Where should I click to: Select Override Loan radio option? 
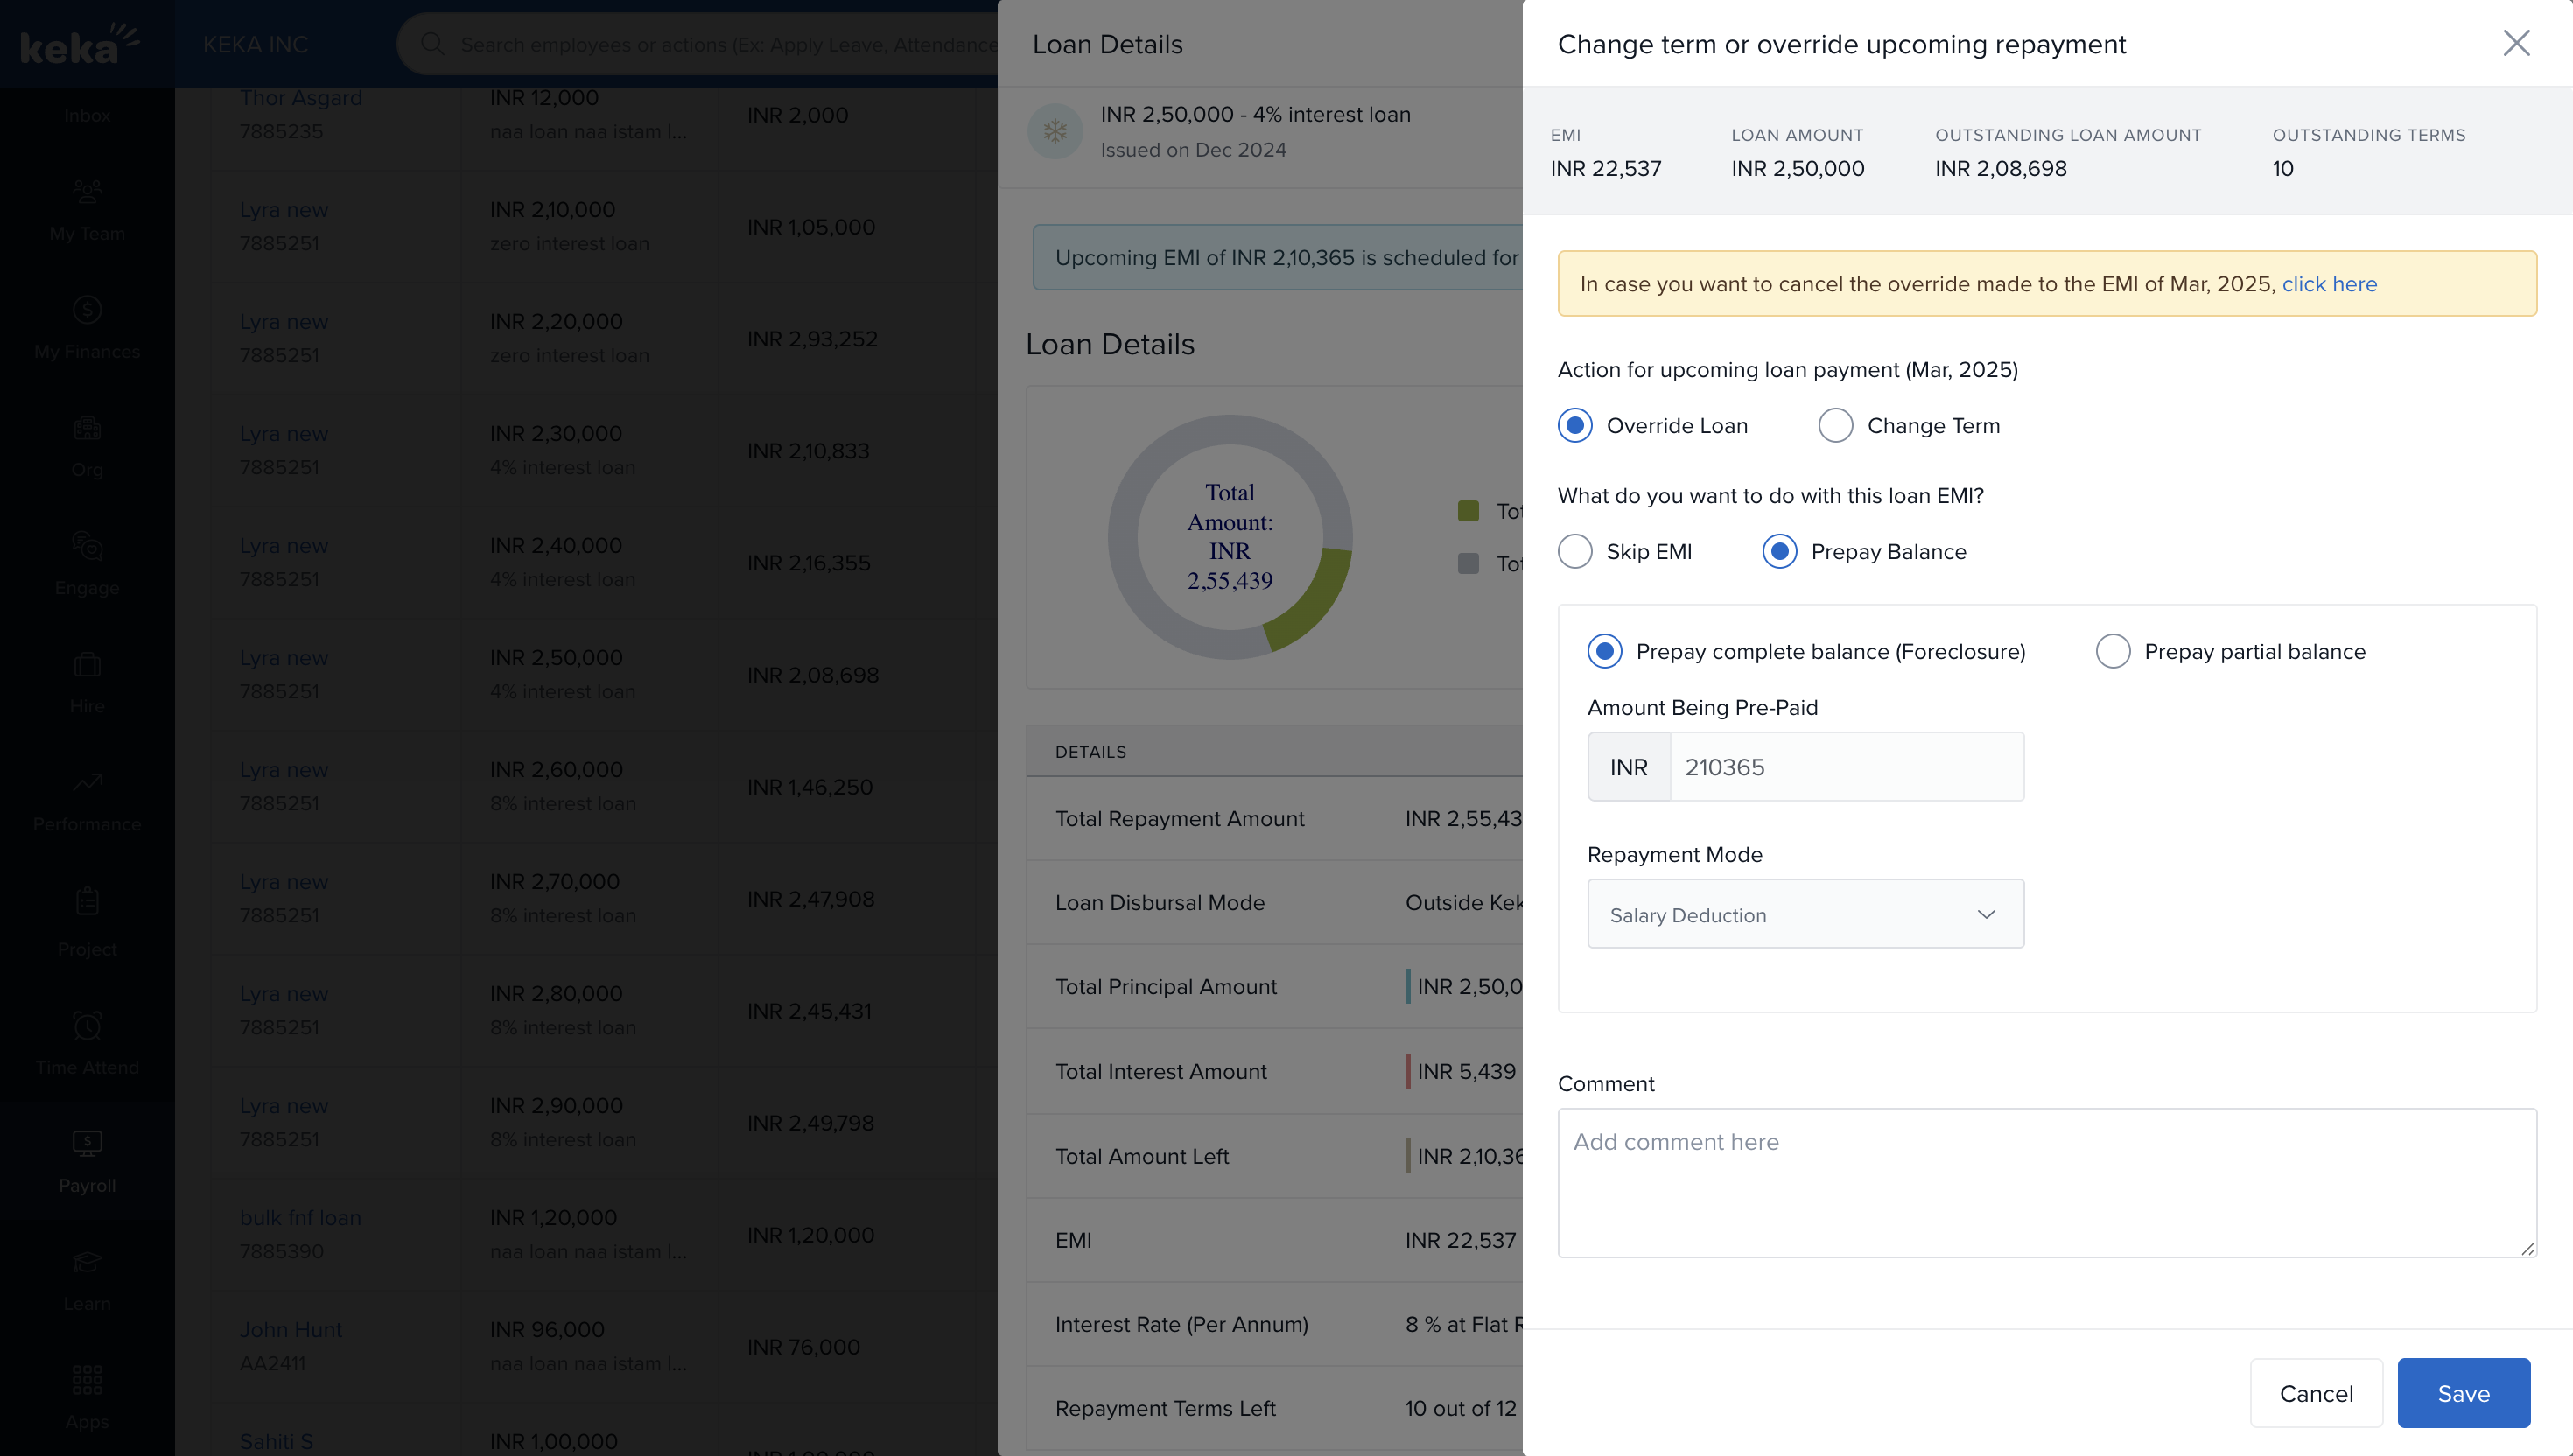coord(1575,426)
